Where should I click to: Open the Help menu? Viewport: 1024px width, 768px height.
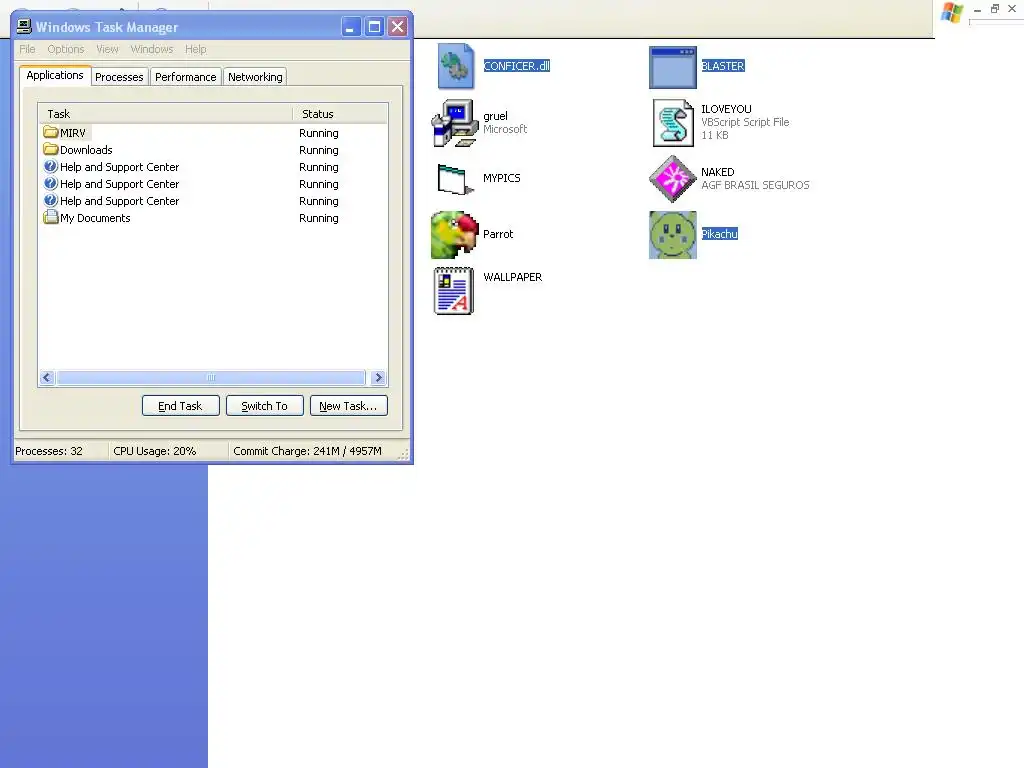195,49
